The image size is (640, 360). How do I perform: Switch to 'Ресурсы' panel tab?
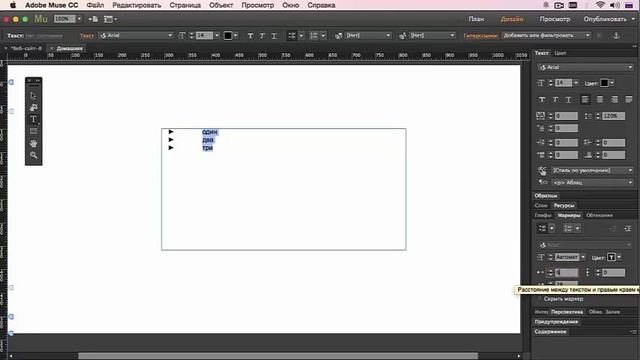[564, 205]
